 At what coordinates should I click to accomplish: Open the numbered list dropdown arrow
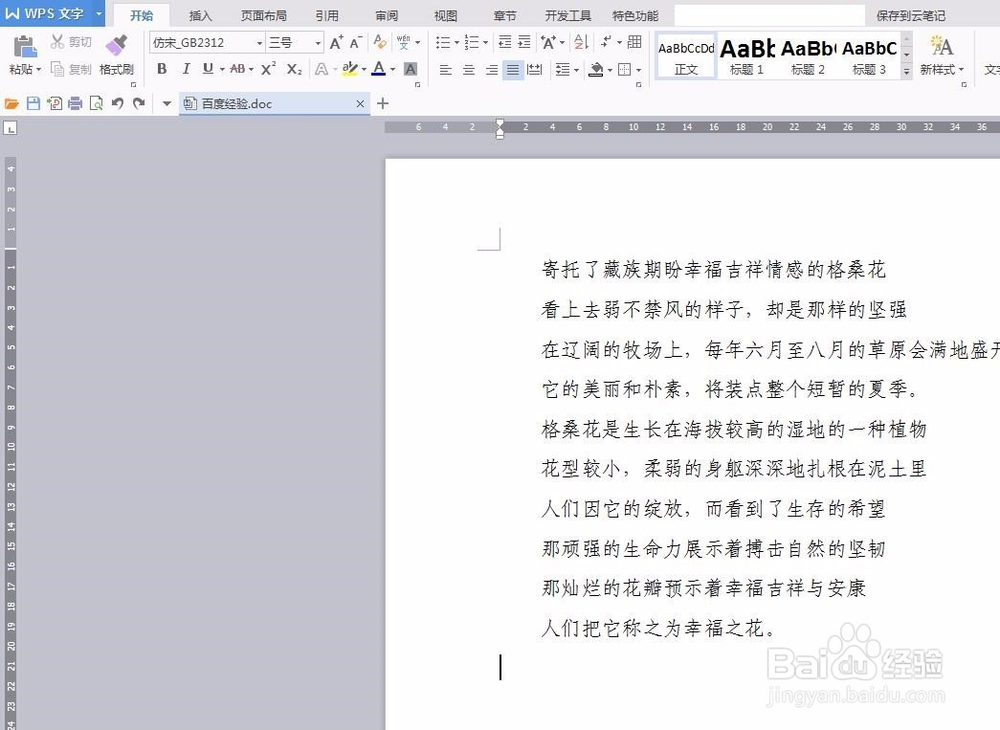point(485,43)
